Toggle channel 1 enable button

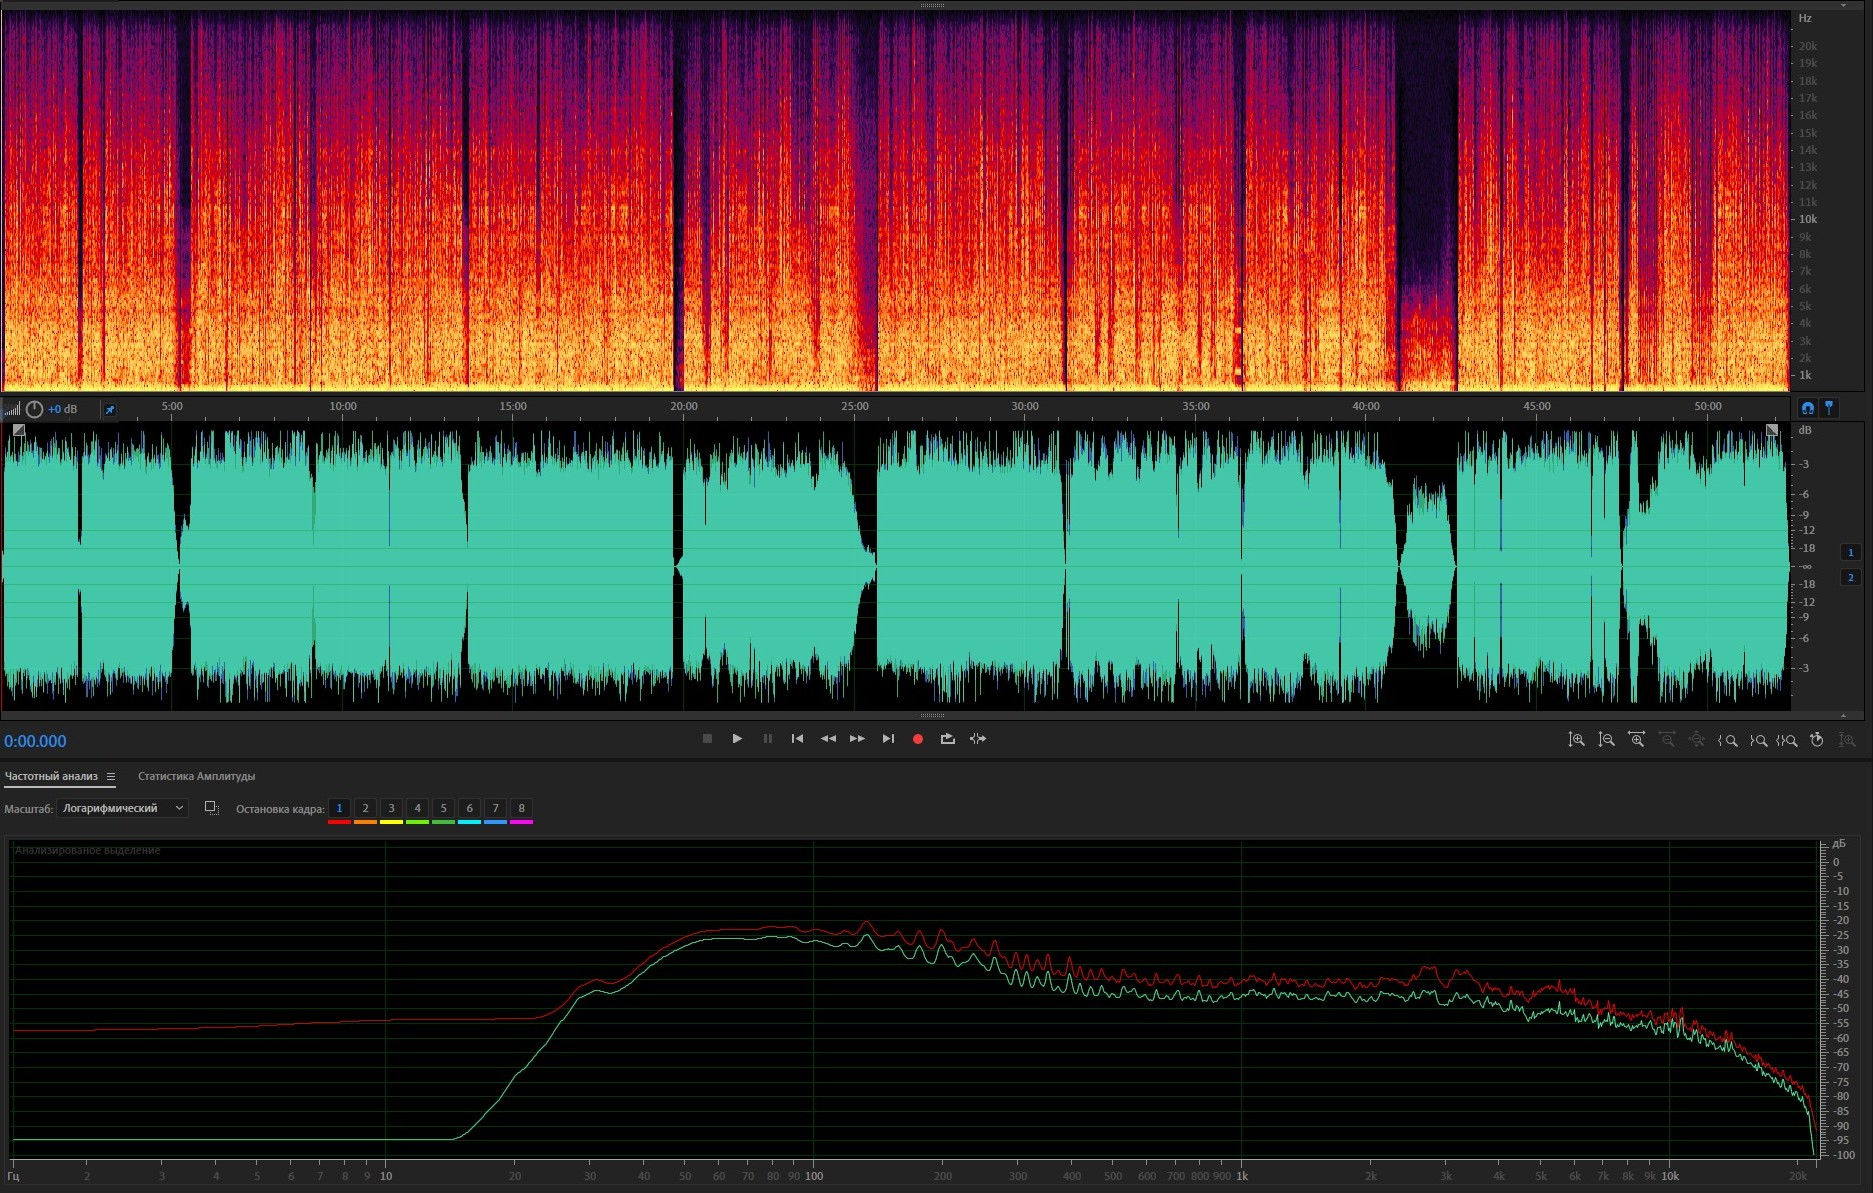1850,552
